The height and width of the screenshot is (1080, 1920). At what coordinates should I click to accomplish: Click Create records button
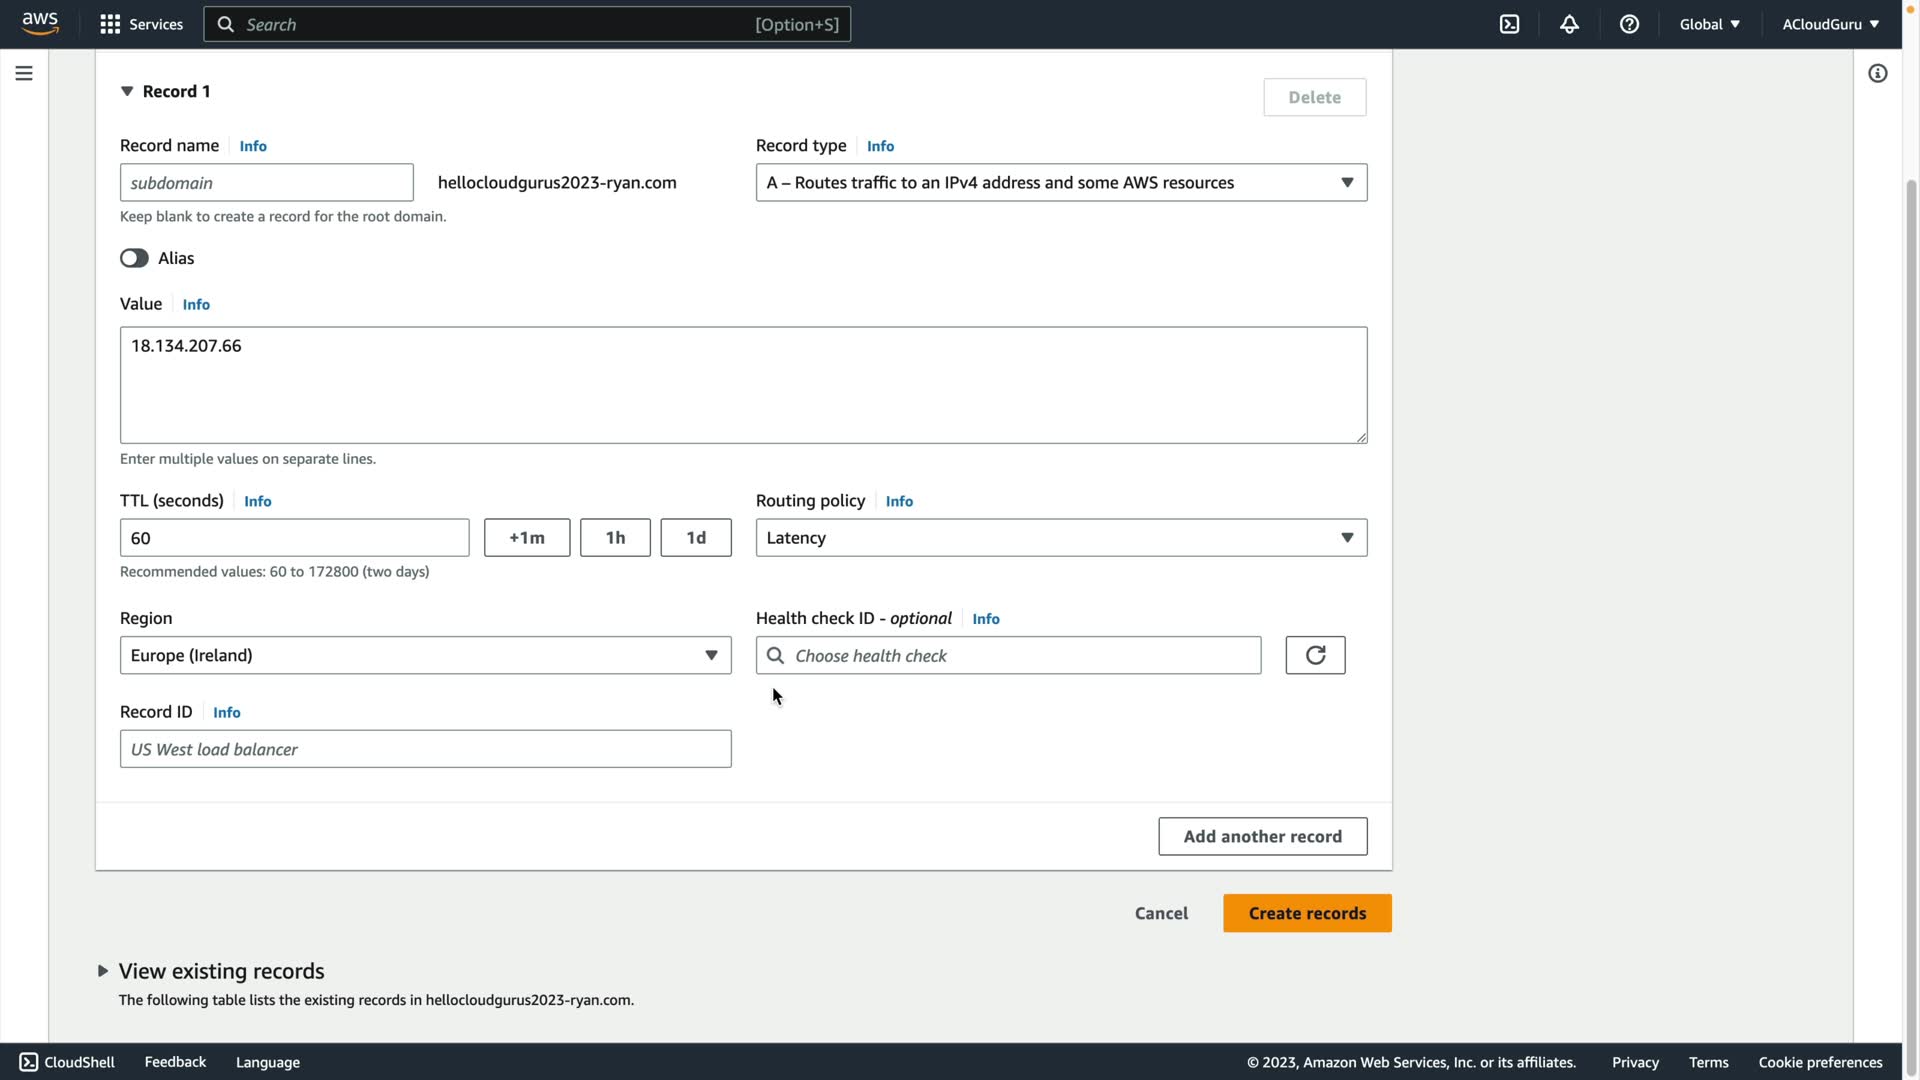1307,913
